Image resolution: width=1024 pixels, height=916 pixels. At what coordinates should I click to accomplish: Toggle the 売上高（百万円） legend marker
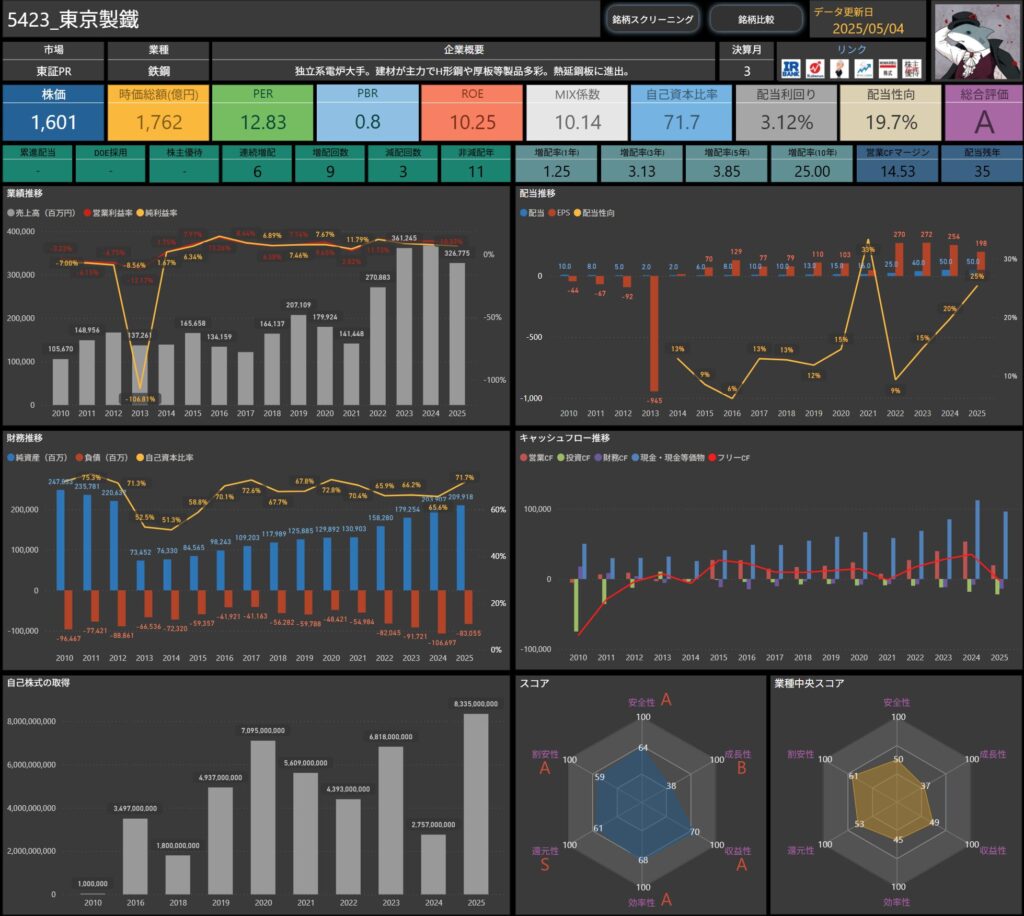[11, 213]
